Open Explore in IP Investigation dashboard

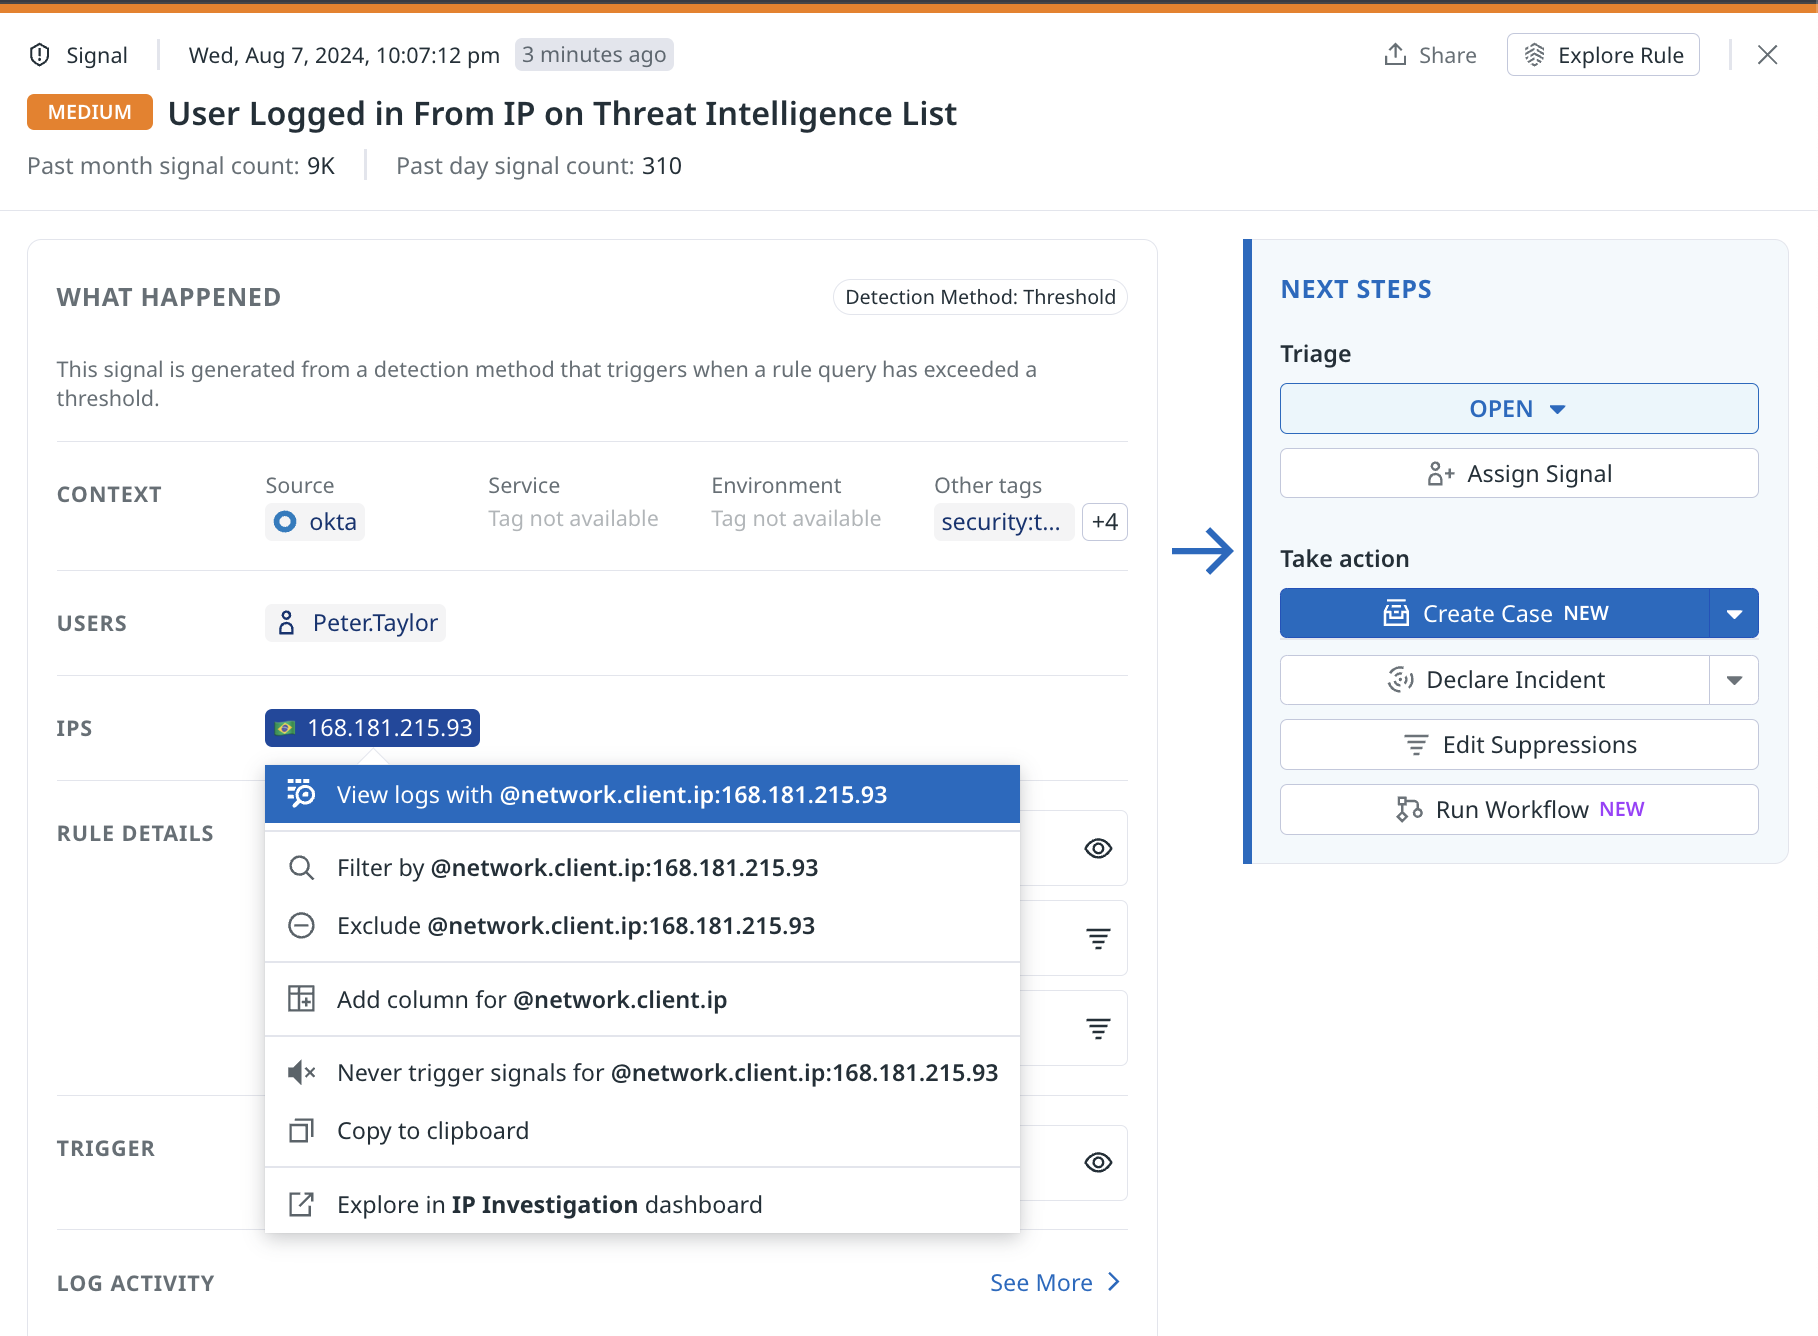click(642, 1205)
